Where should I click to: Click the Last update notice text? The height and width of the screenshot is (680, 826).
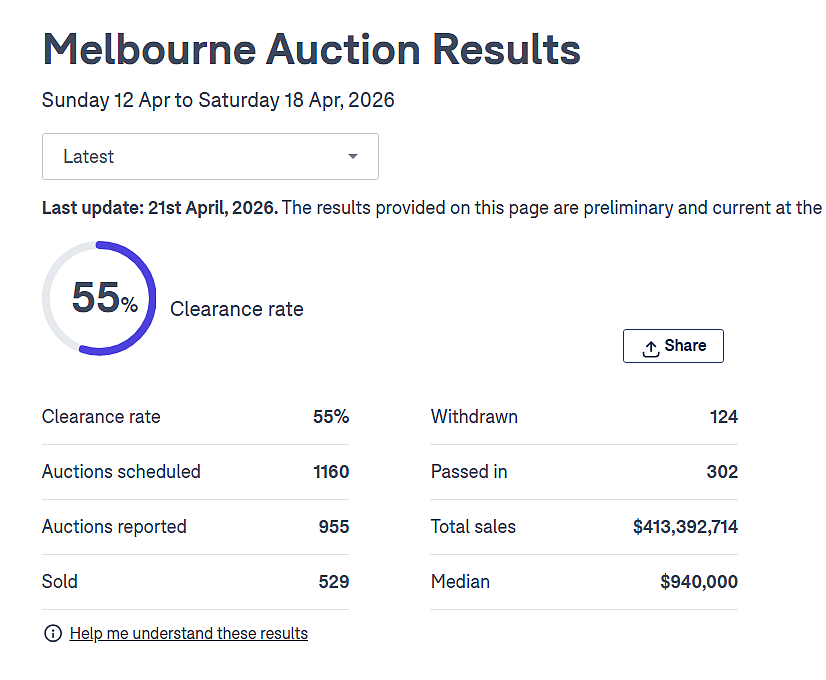[x=432, y=208]
